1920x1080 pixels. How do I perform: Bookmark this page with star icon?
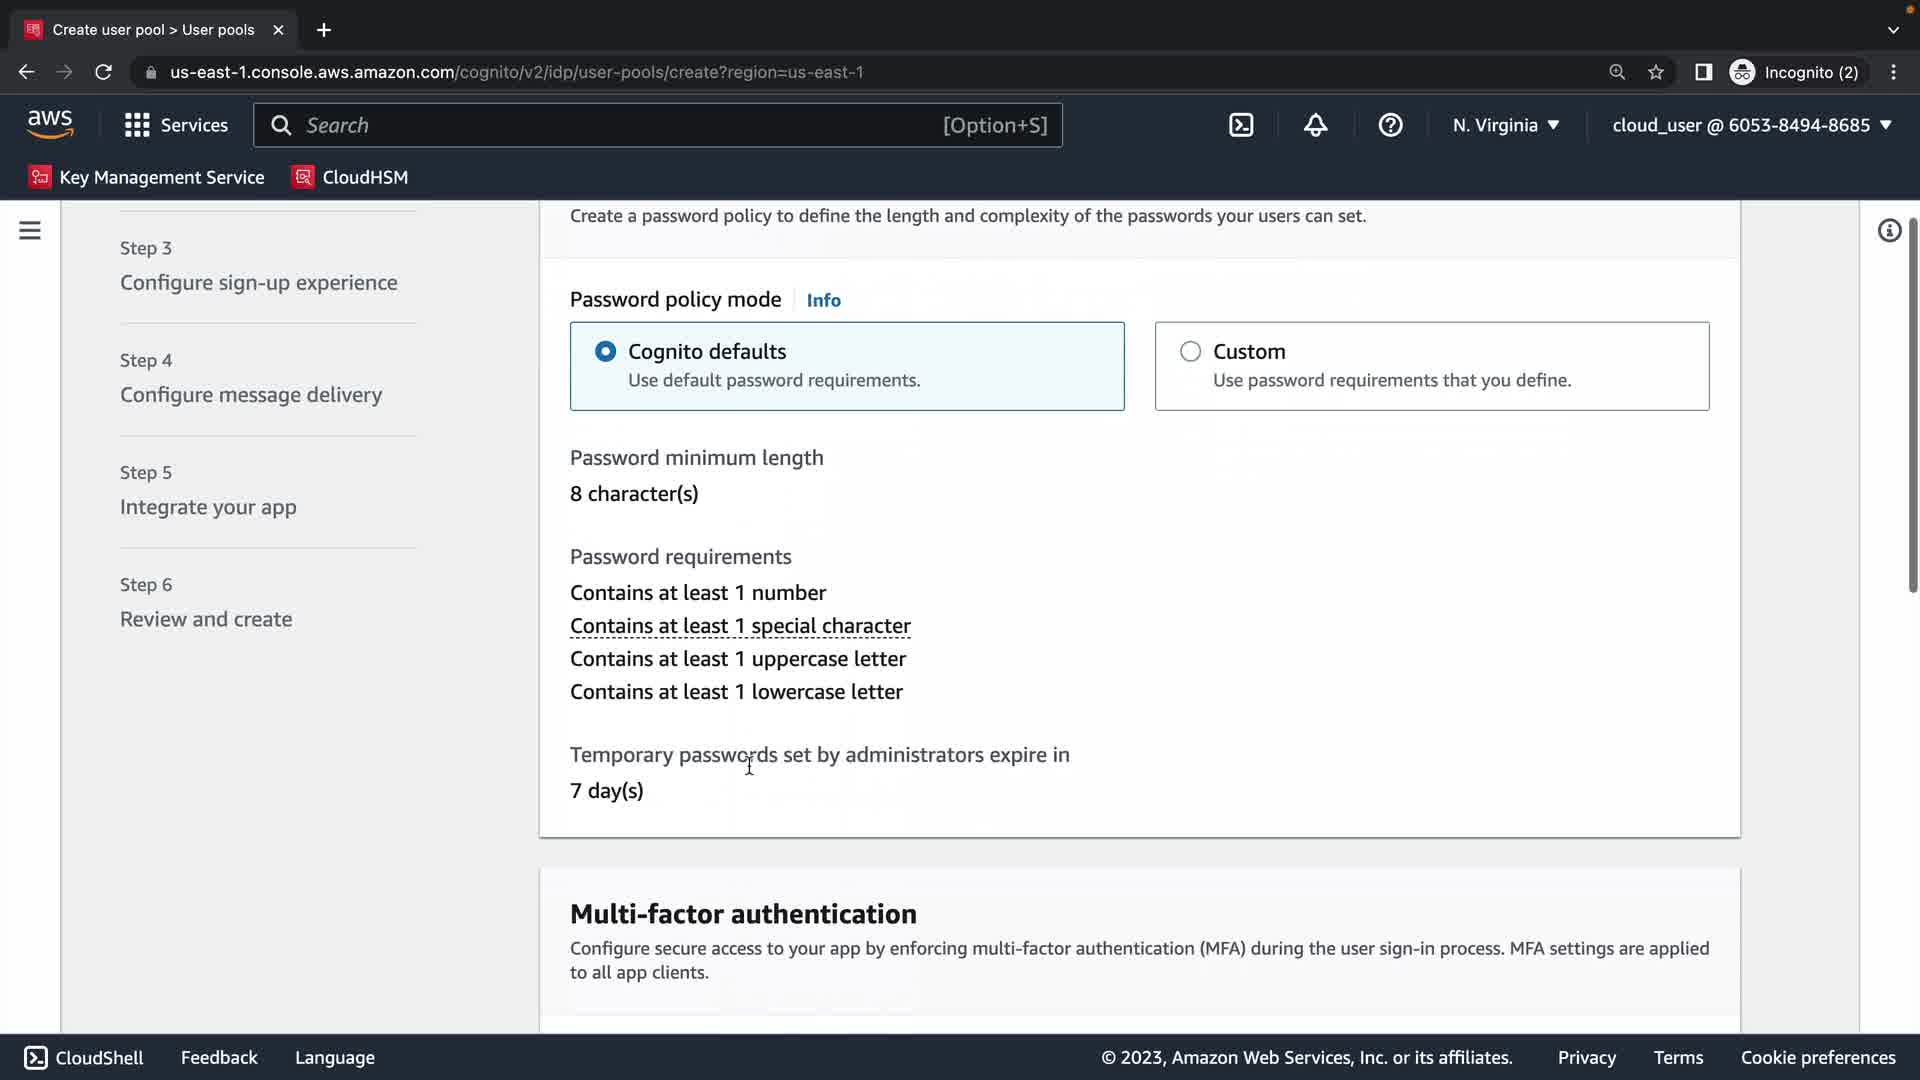point(1656,72)
